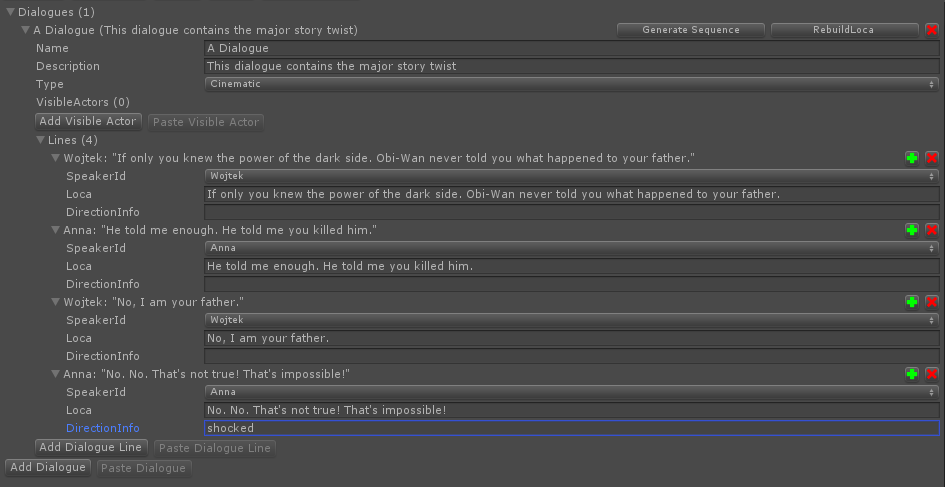Click Add Visible Actor button

pyautogui.click(x=88, y=121)
